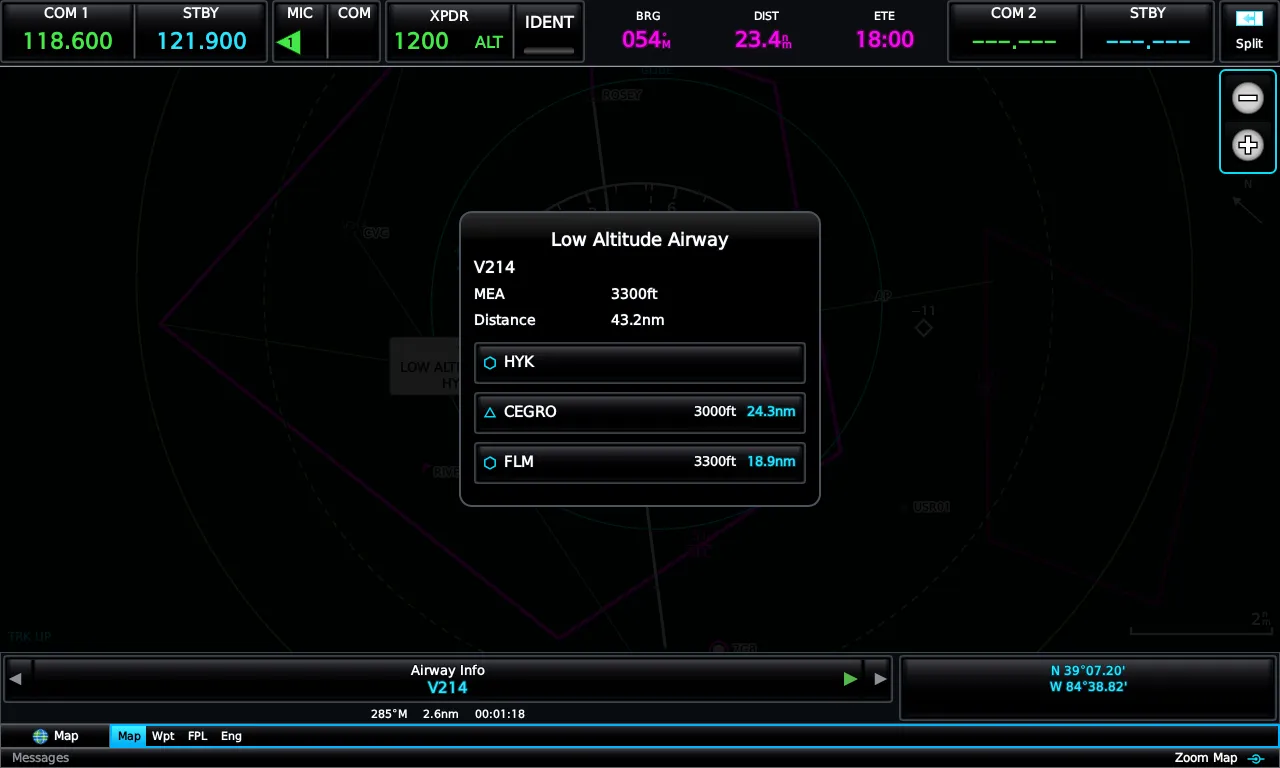Tap the FLM VOR hexagon icon

coord(490,463)
